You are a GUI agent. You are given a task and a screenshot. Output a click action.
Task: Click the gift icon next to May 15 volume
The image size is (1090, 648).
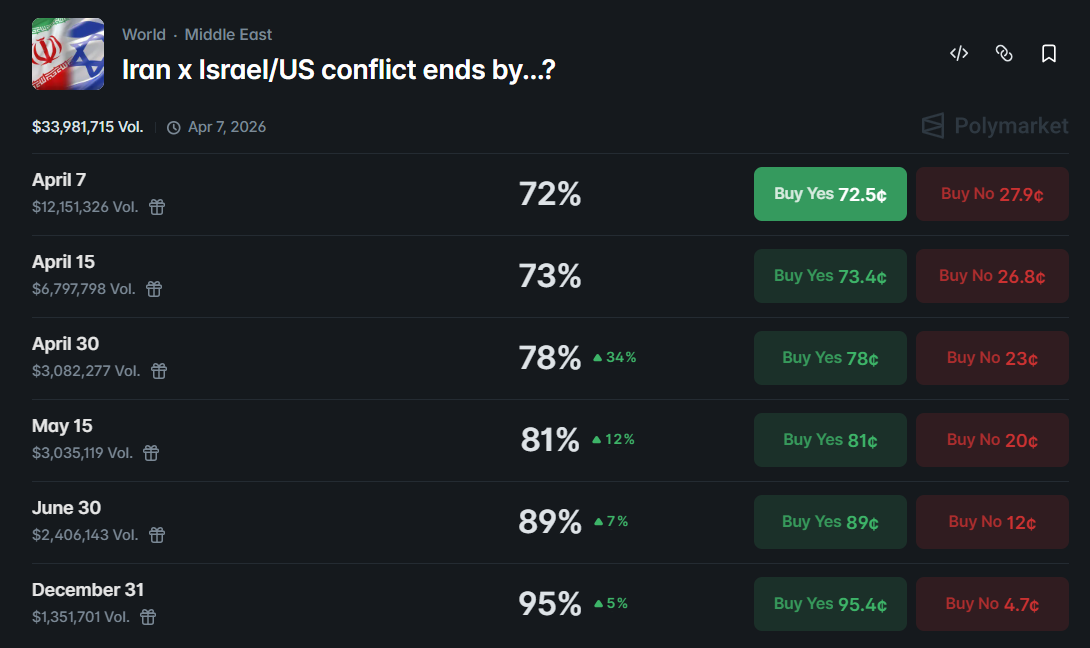click(150, 453)
